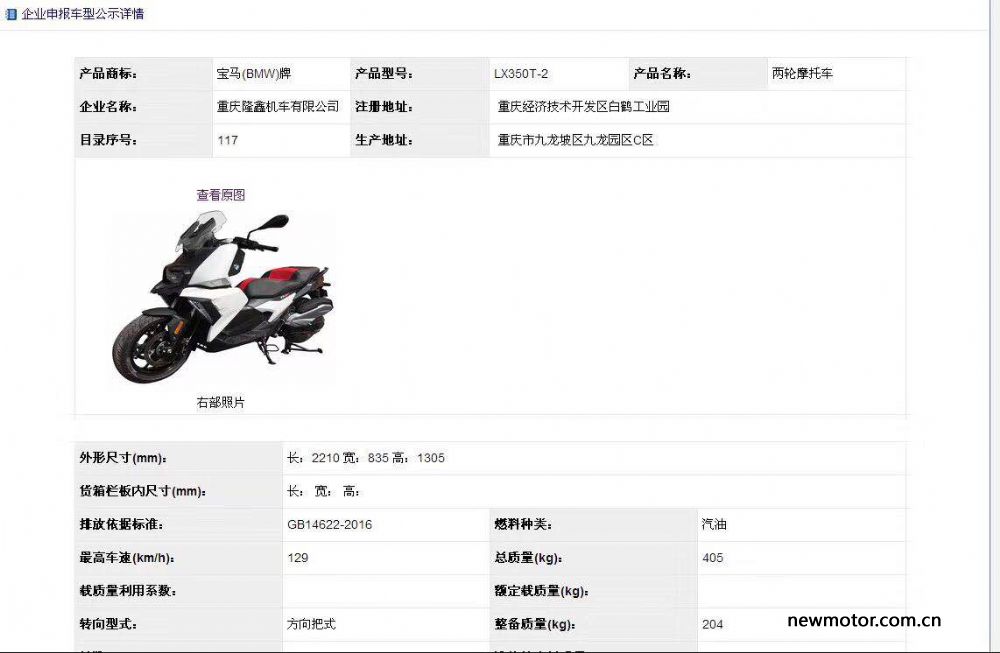This screenshot has height=653, width=1000.
Task: Select the dimensions value 长：2210 宽：835 高：1305
Action: pos(366,458)
